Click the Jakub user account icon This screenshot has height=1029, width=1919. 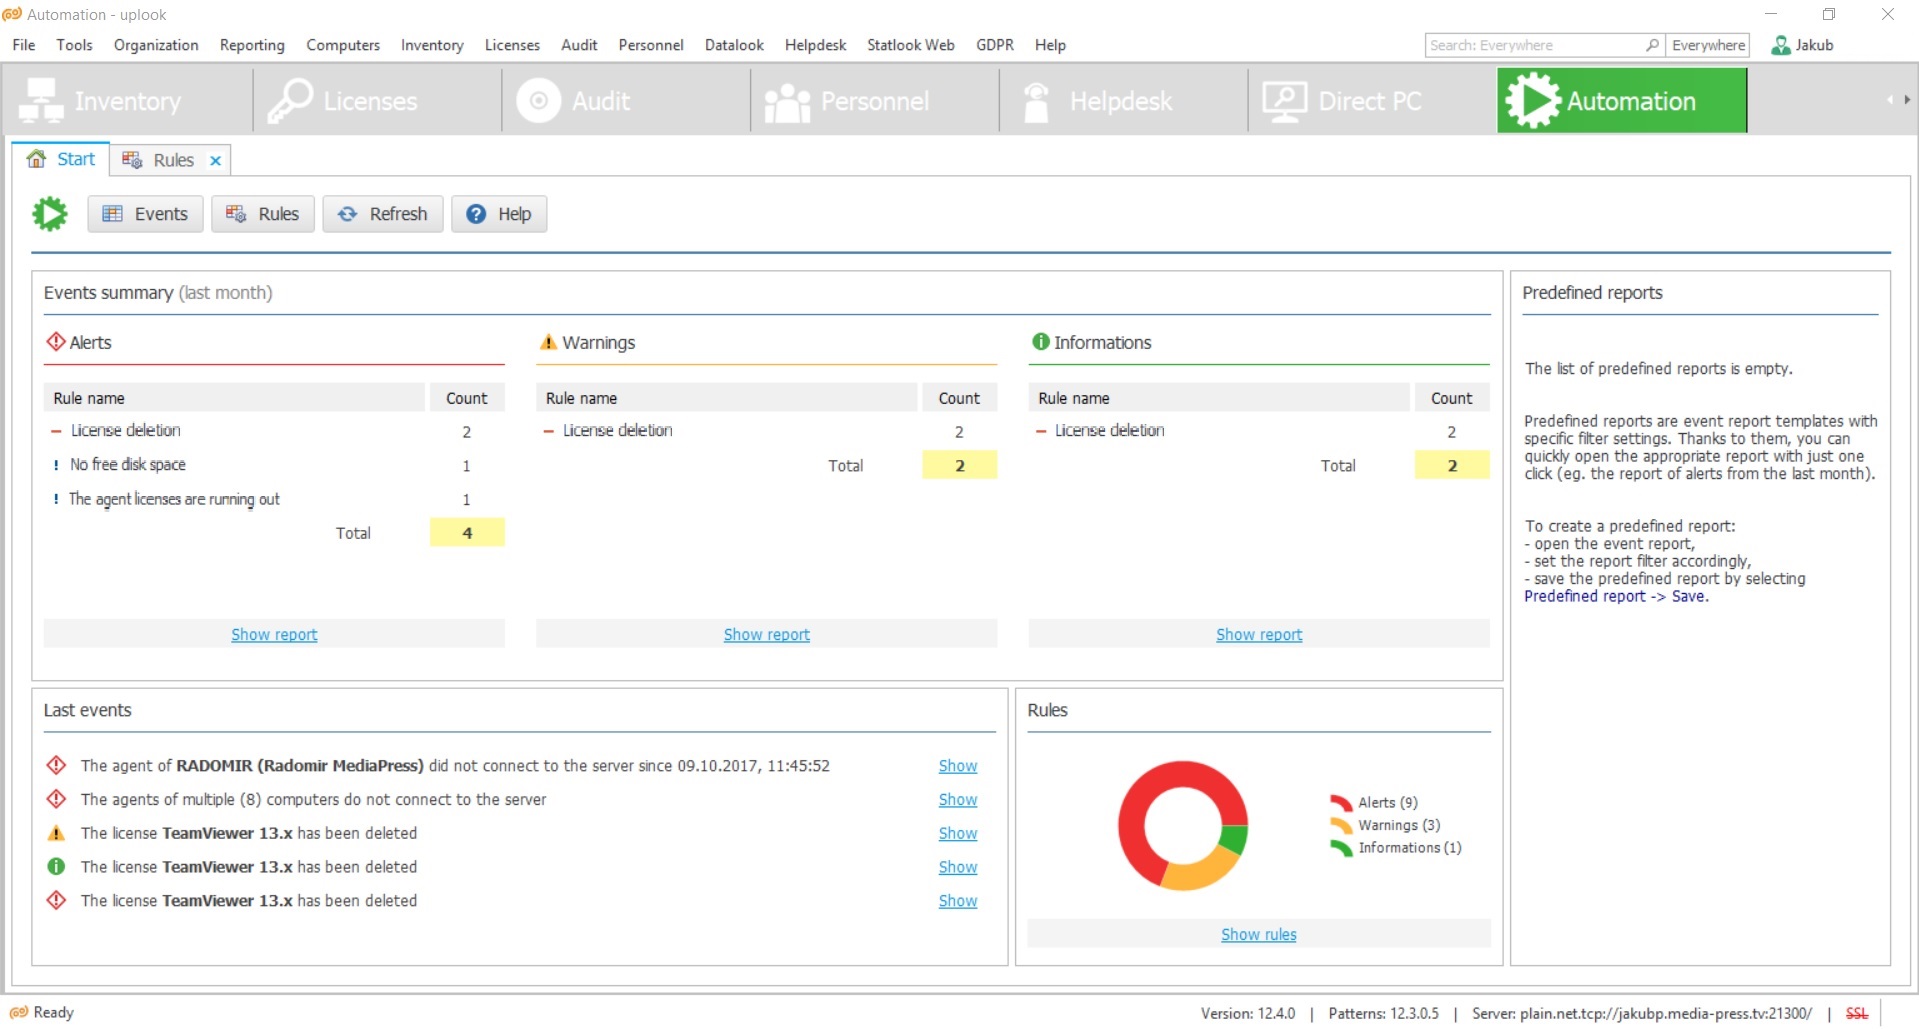[x=1780, y=45]
